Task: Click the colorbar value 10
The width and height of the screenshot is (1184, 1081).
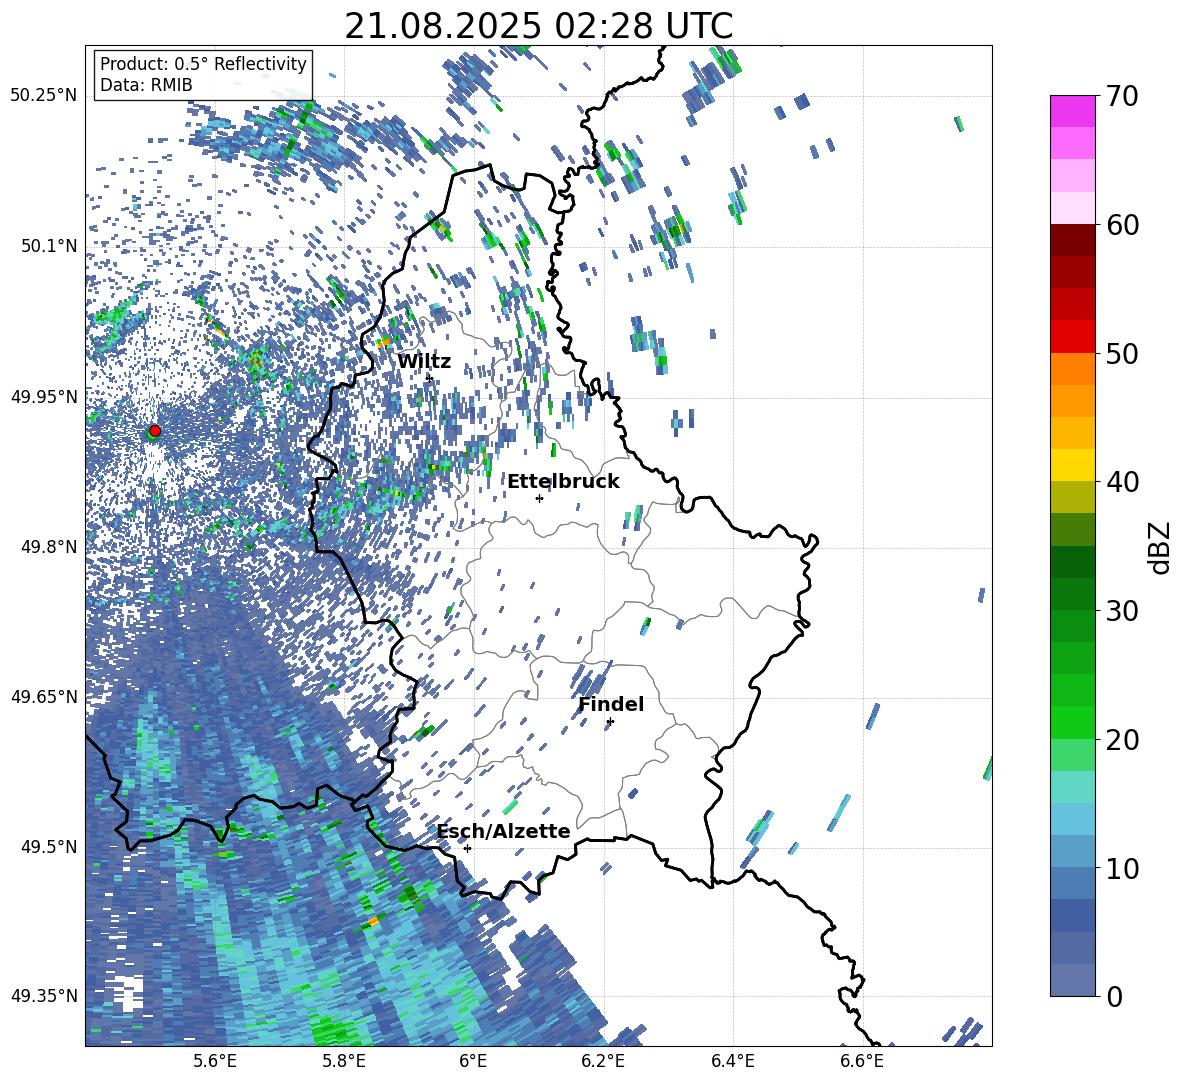Action: tap(1123, 868)
